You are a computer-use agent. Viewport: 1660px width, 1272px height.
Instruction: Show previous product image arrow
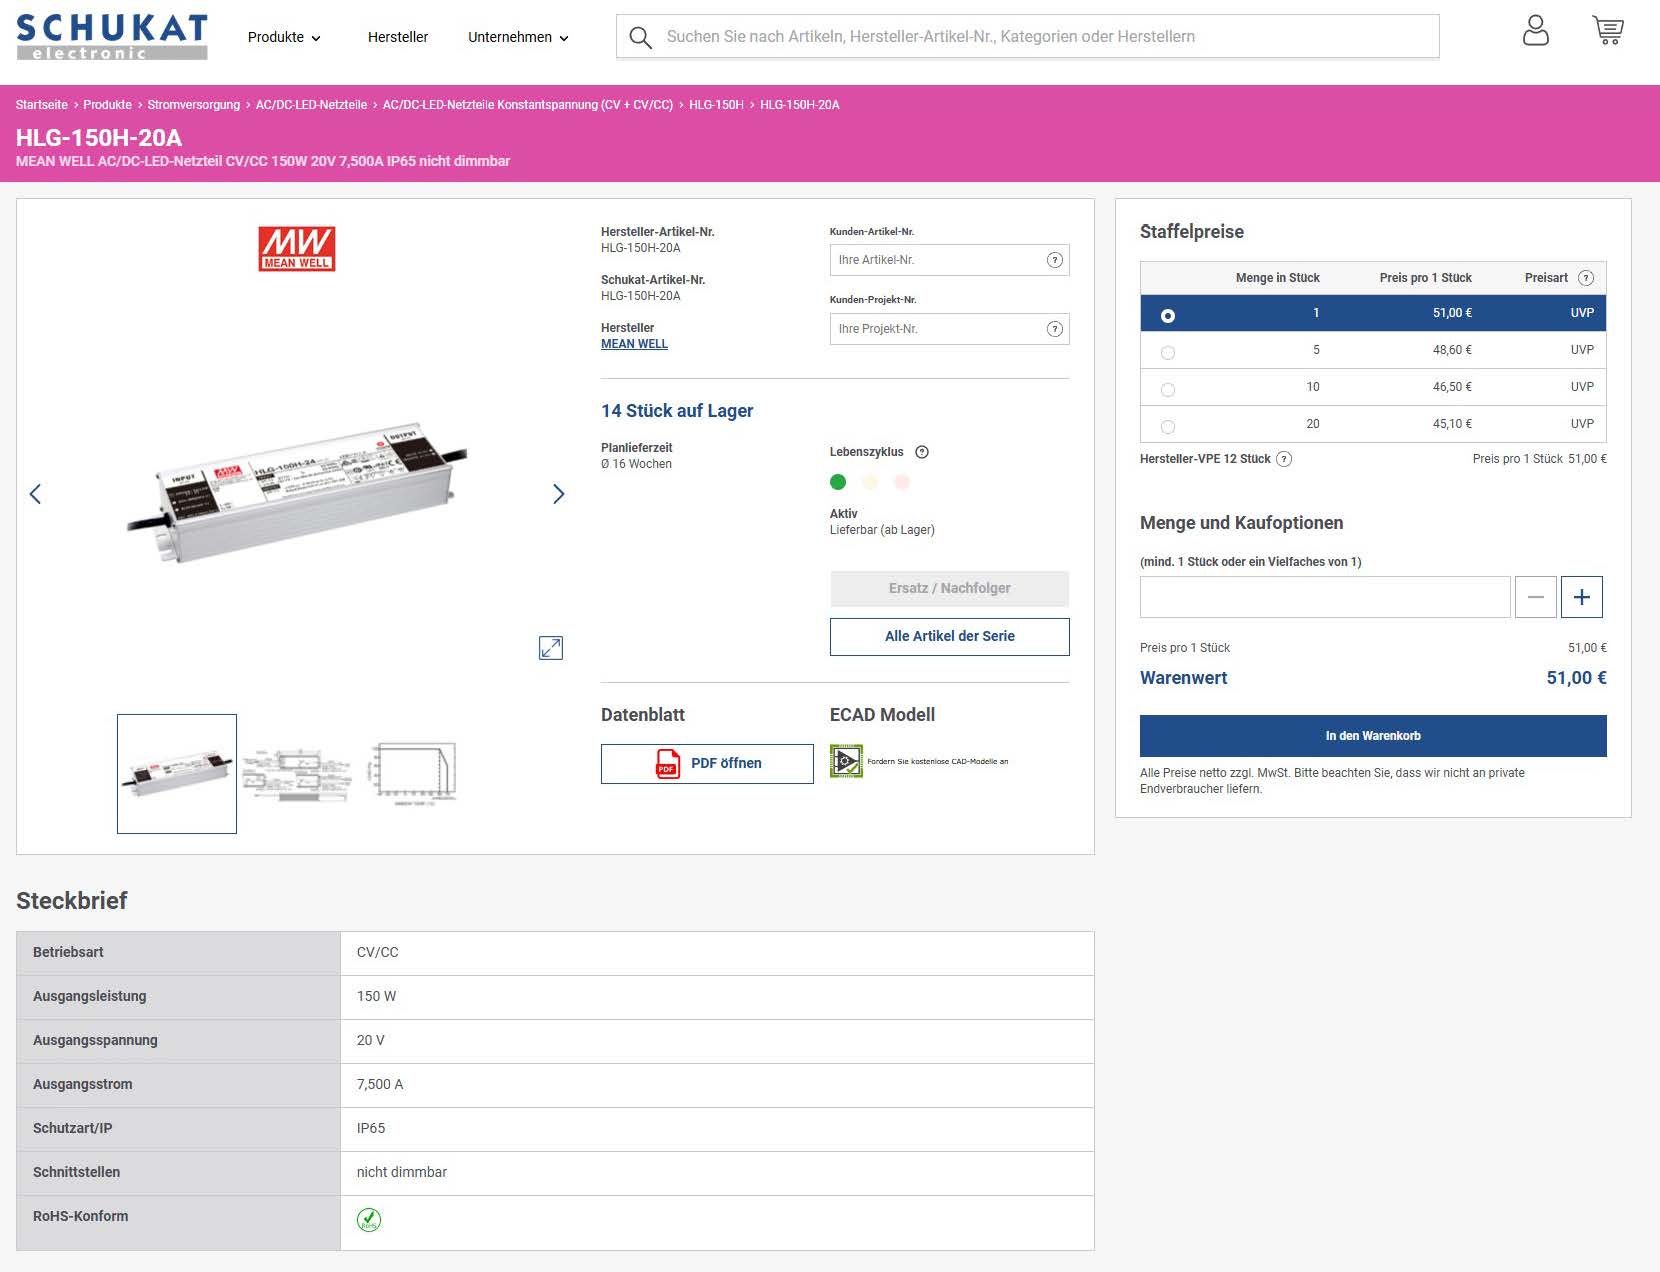point(35,494)
